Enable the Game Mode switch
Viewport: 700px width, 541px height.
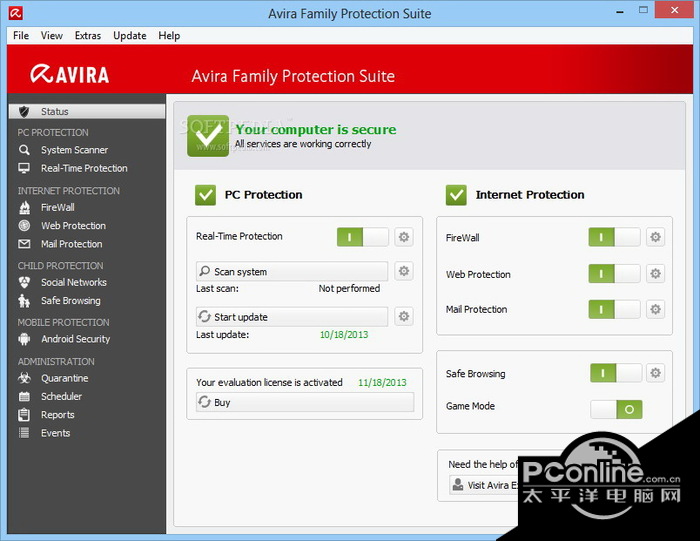tap(616, 409)
